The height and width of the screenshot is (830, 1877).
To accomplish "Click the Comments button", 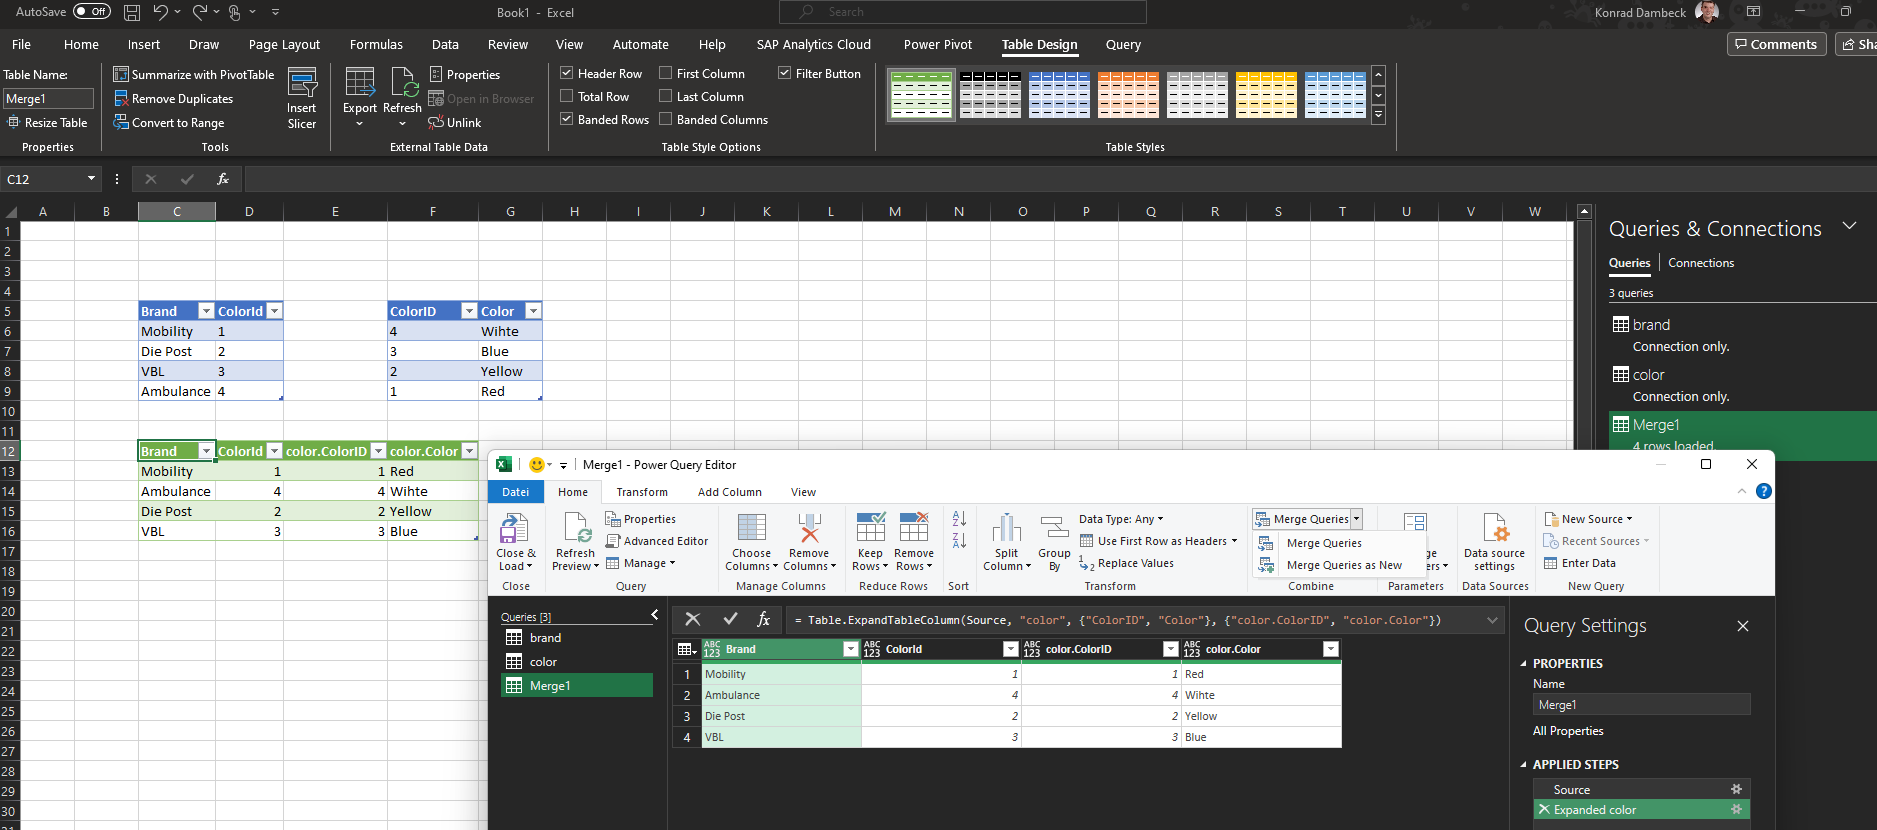I will [x=1776, y=44].
